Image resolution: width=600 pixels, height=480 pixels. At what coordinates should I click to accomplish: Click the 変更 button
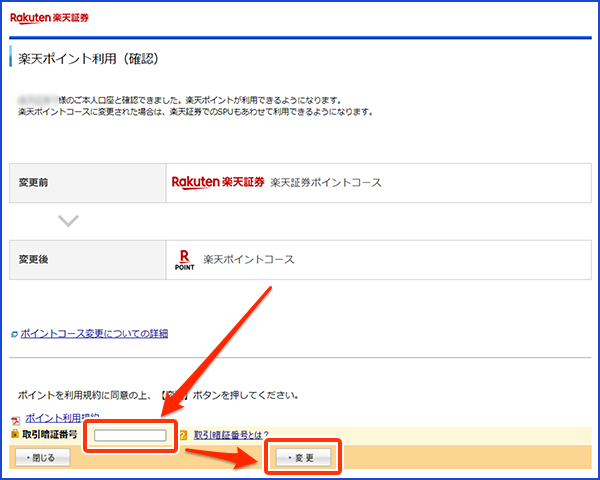[303, 457]
